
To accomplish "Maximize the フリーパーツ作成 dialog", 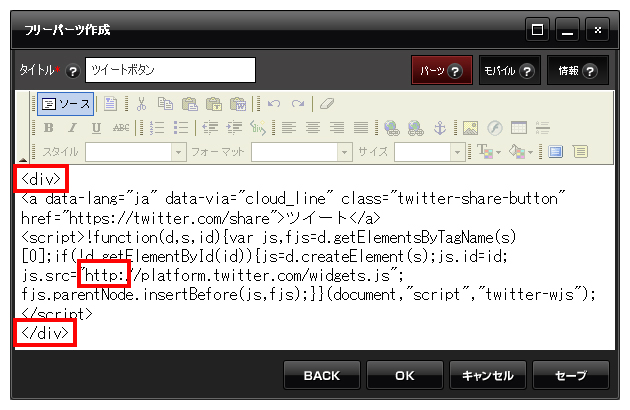I will coord(537,29).
